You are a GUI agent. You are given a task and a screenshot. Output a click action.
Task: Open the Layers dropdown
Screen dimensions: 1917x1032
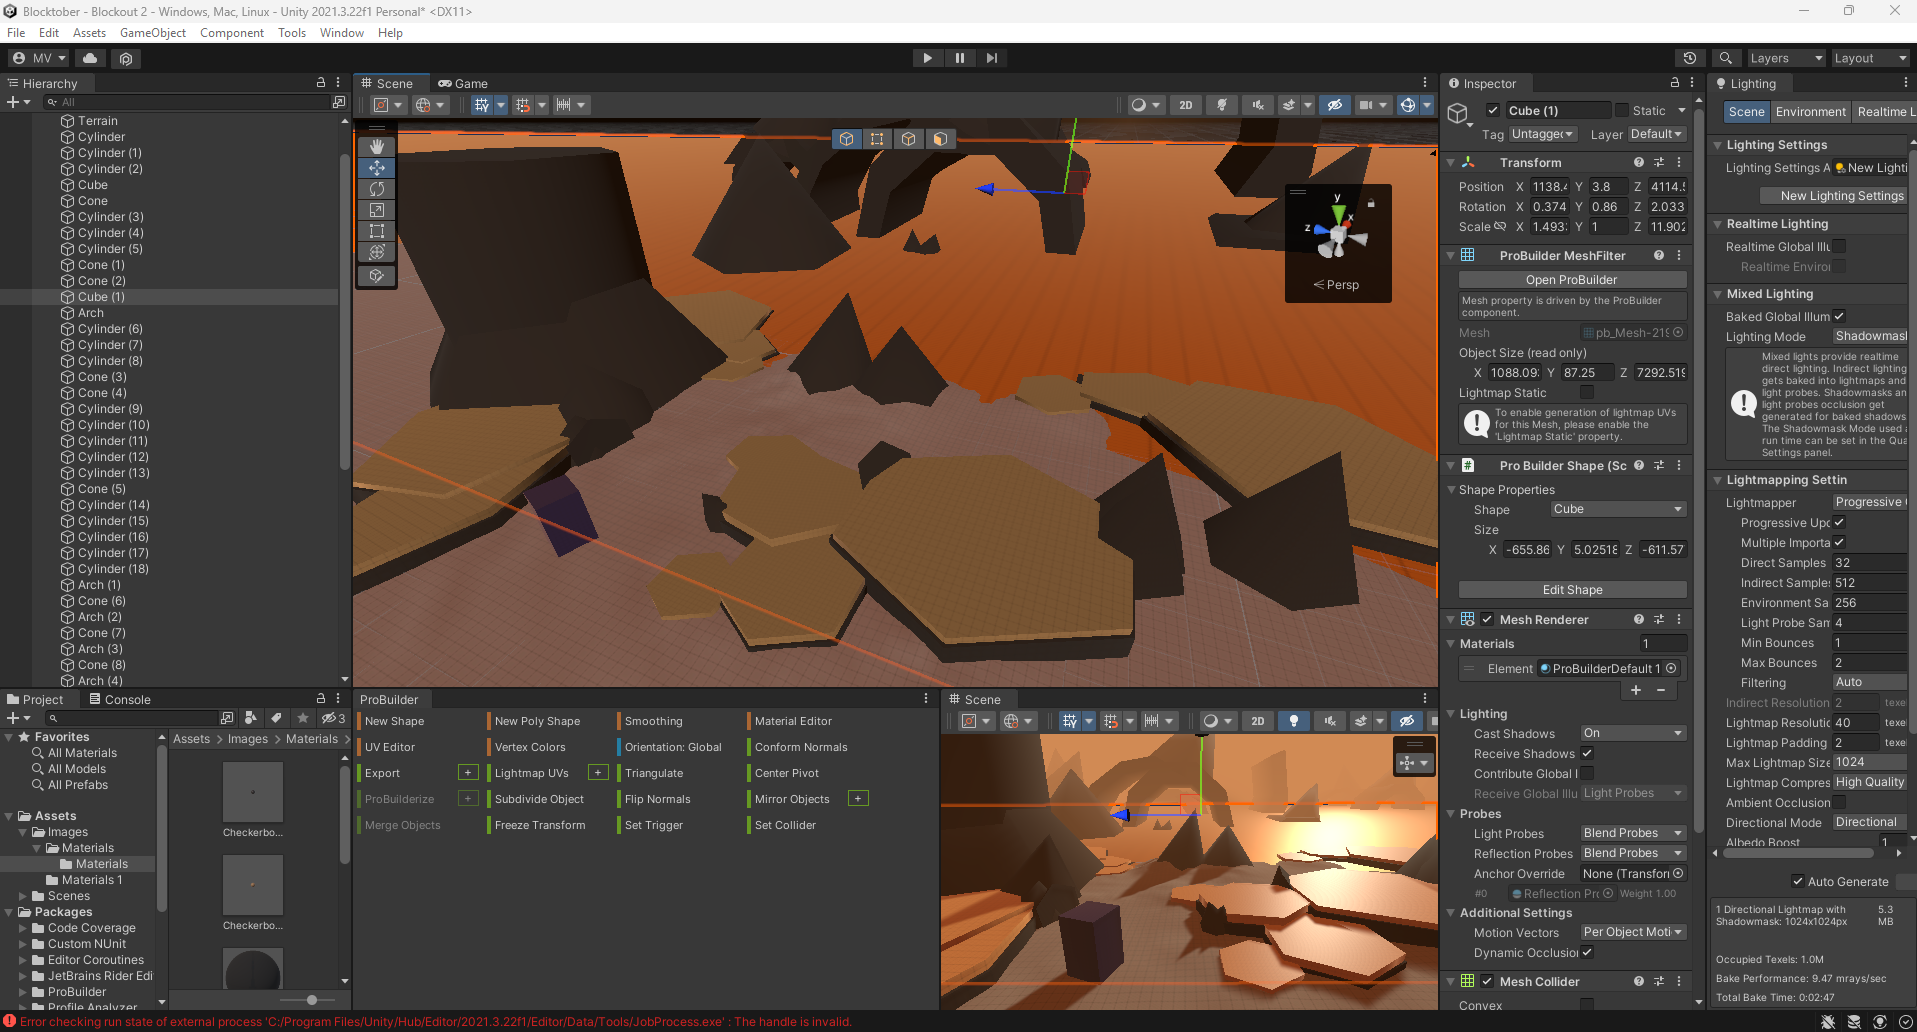[1786, 58]
